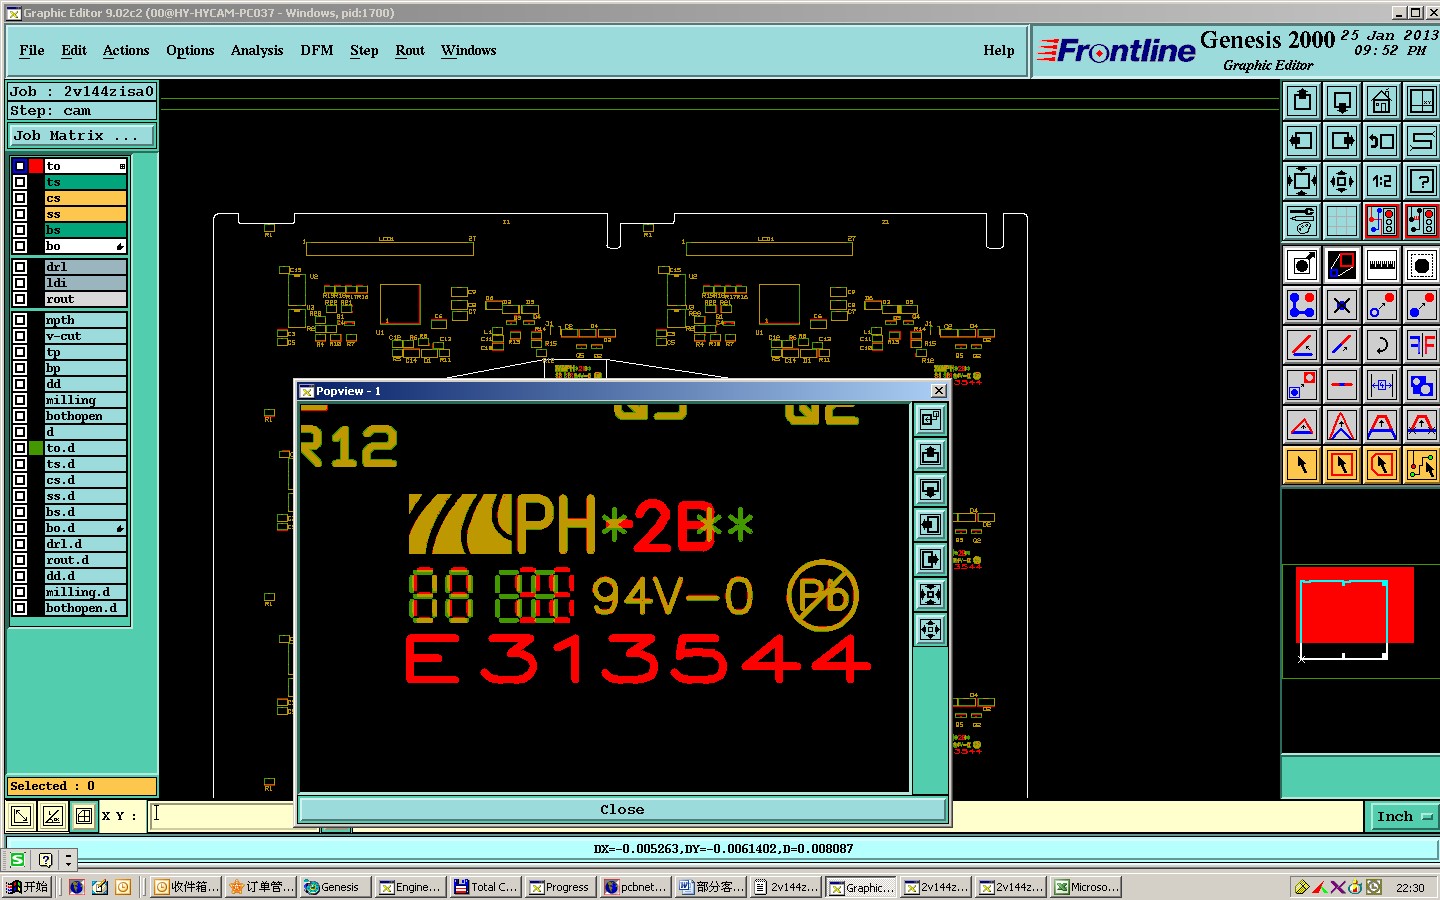Click the polygon select arrow tool
This screenshot has width=1440, height=900.
1382,465
